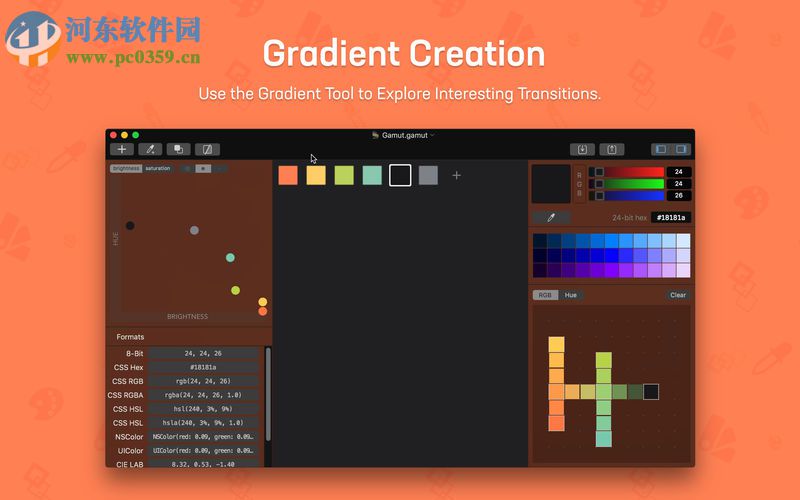Click the value "hsl(240, 3%, 9%)"
Screen dimensions: 800x500
point(203,409)
